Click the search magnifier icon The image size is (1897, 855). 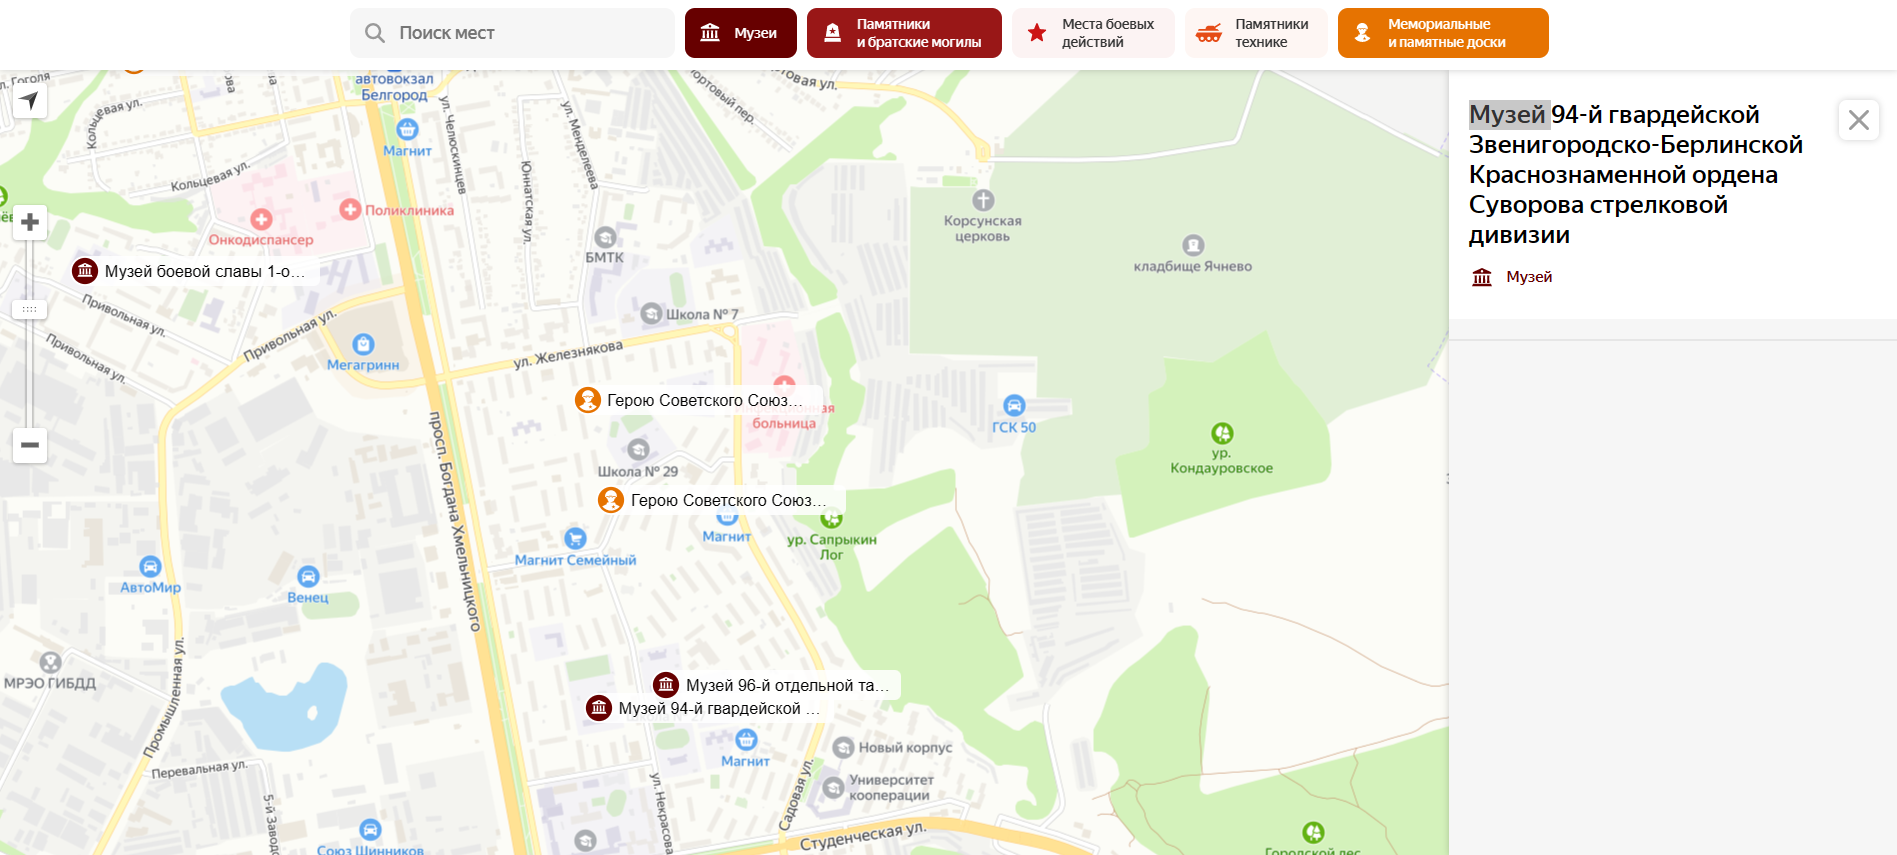pyautogui.click(x=375, y=33)
